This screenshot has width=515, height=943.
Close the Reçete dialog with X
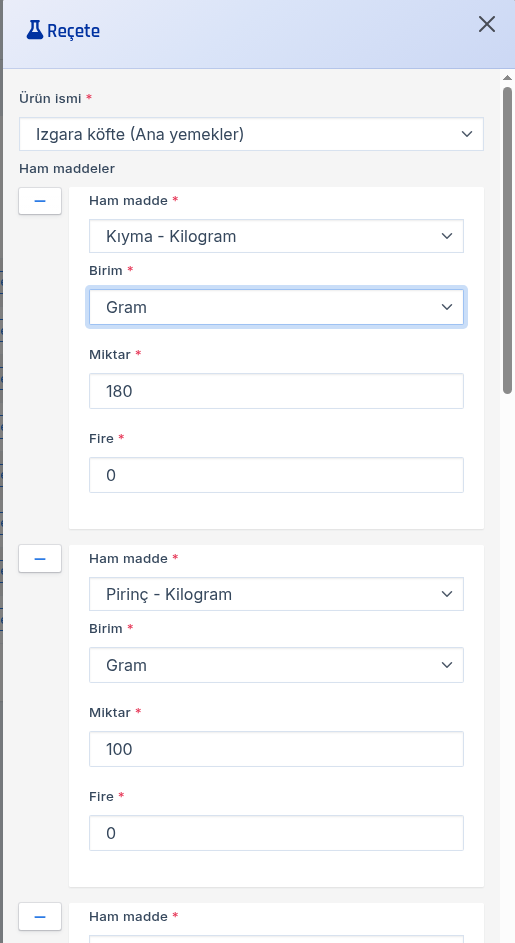pos(486,24)
